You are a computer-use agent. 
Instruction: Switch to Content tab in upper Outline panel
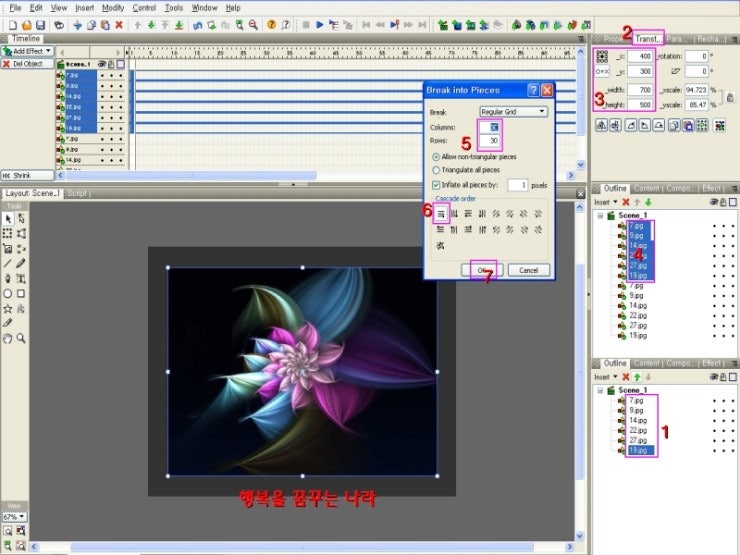[x=646, y=188]
